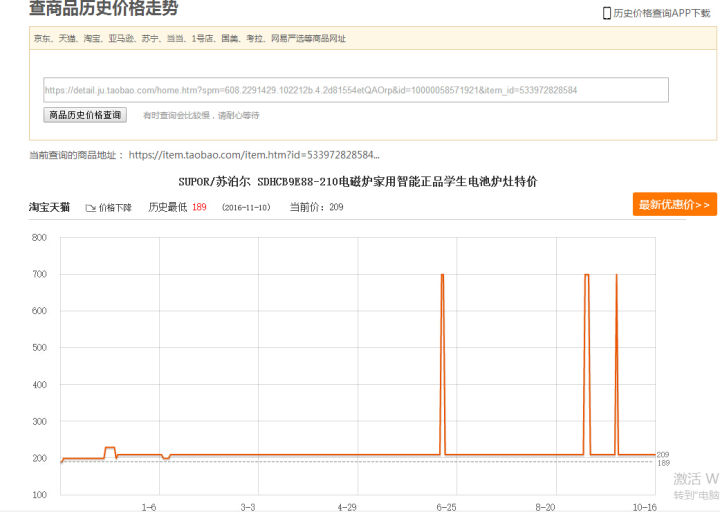
Task: Click the phone icon for APP download
Action: point(606,13)
